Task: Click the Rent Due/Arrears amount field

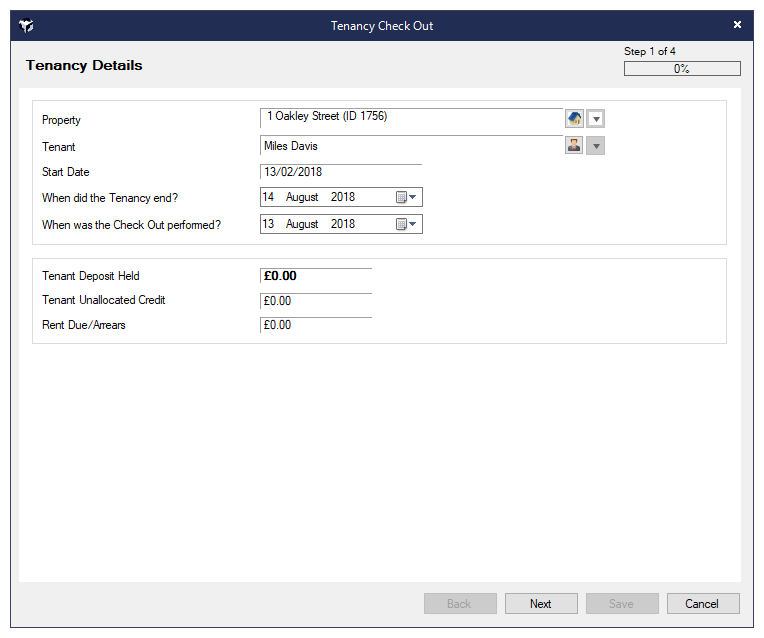Action: point(315,325)
